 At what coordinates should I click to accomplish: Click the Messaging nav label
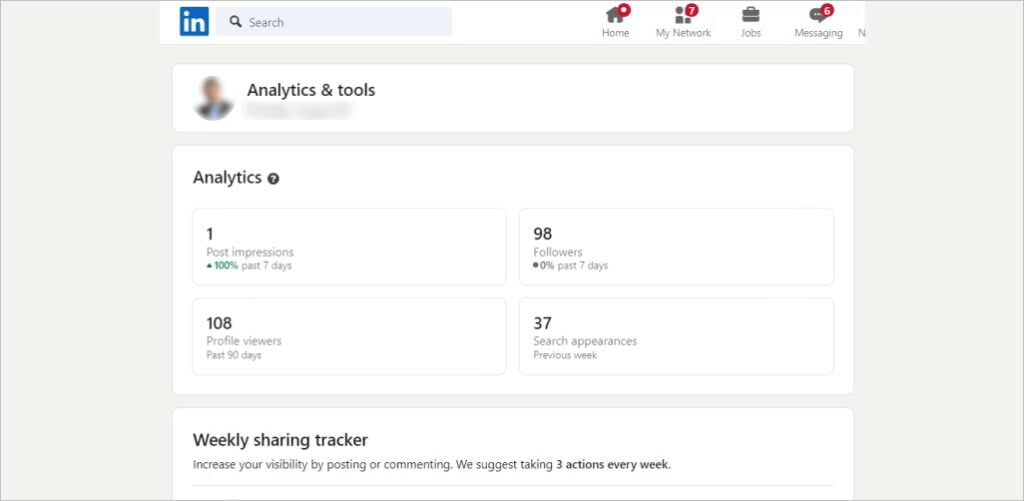[x=818, y=33]
